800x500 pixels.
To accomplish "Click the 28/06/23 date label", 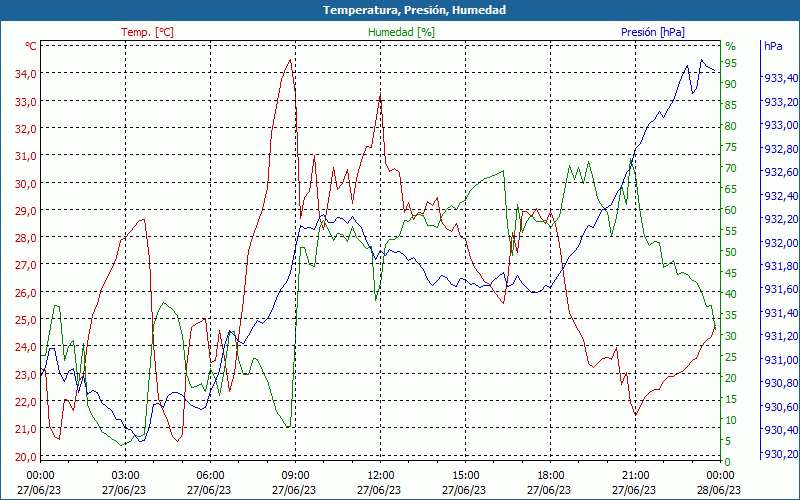I will coord(719,490).
